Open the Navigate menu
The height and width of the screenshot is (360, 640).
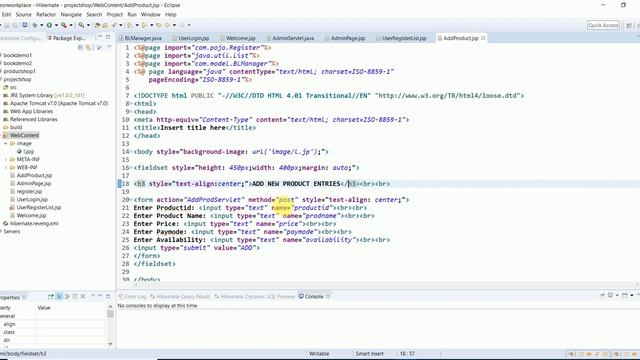click(x=71, y=14)
